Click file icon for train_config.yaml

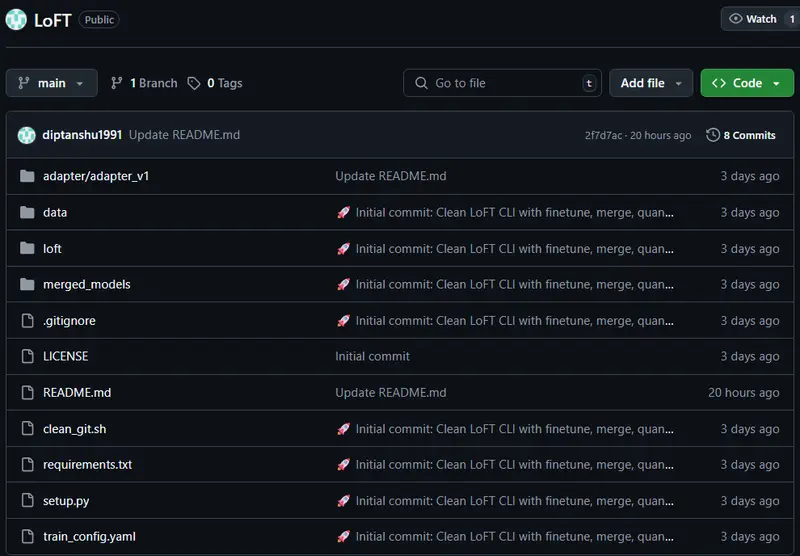28,536
